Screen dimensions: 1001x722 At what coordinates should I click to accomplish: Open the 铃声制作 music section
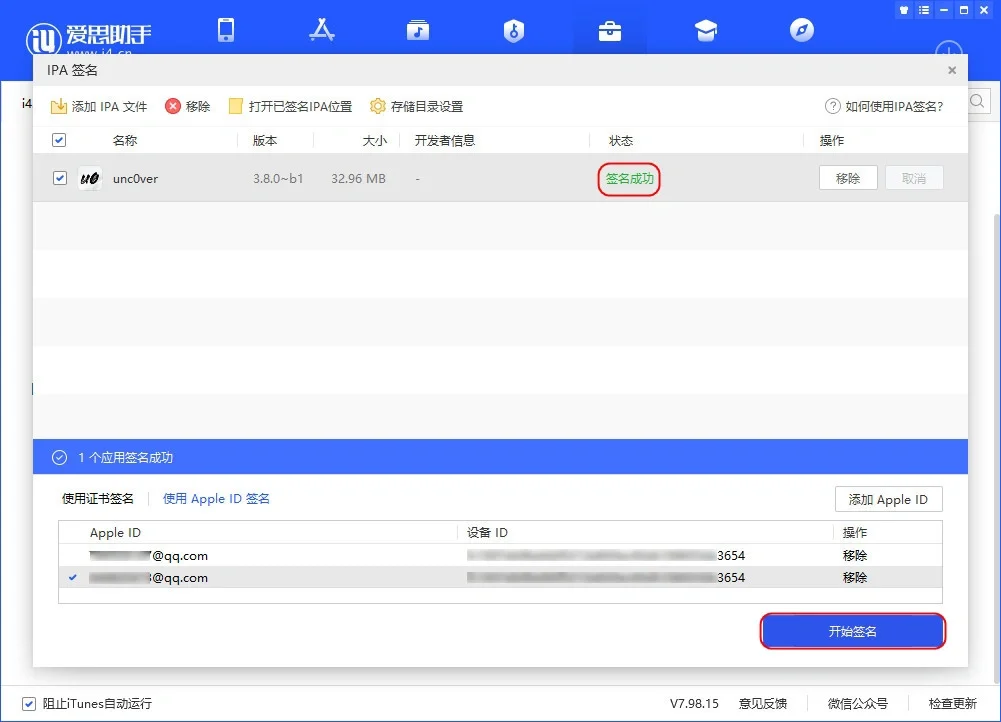pyautogui.click(x=418, y=30)
